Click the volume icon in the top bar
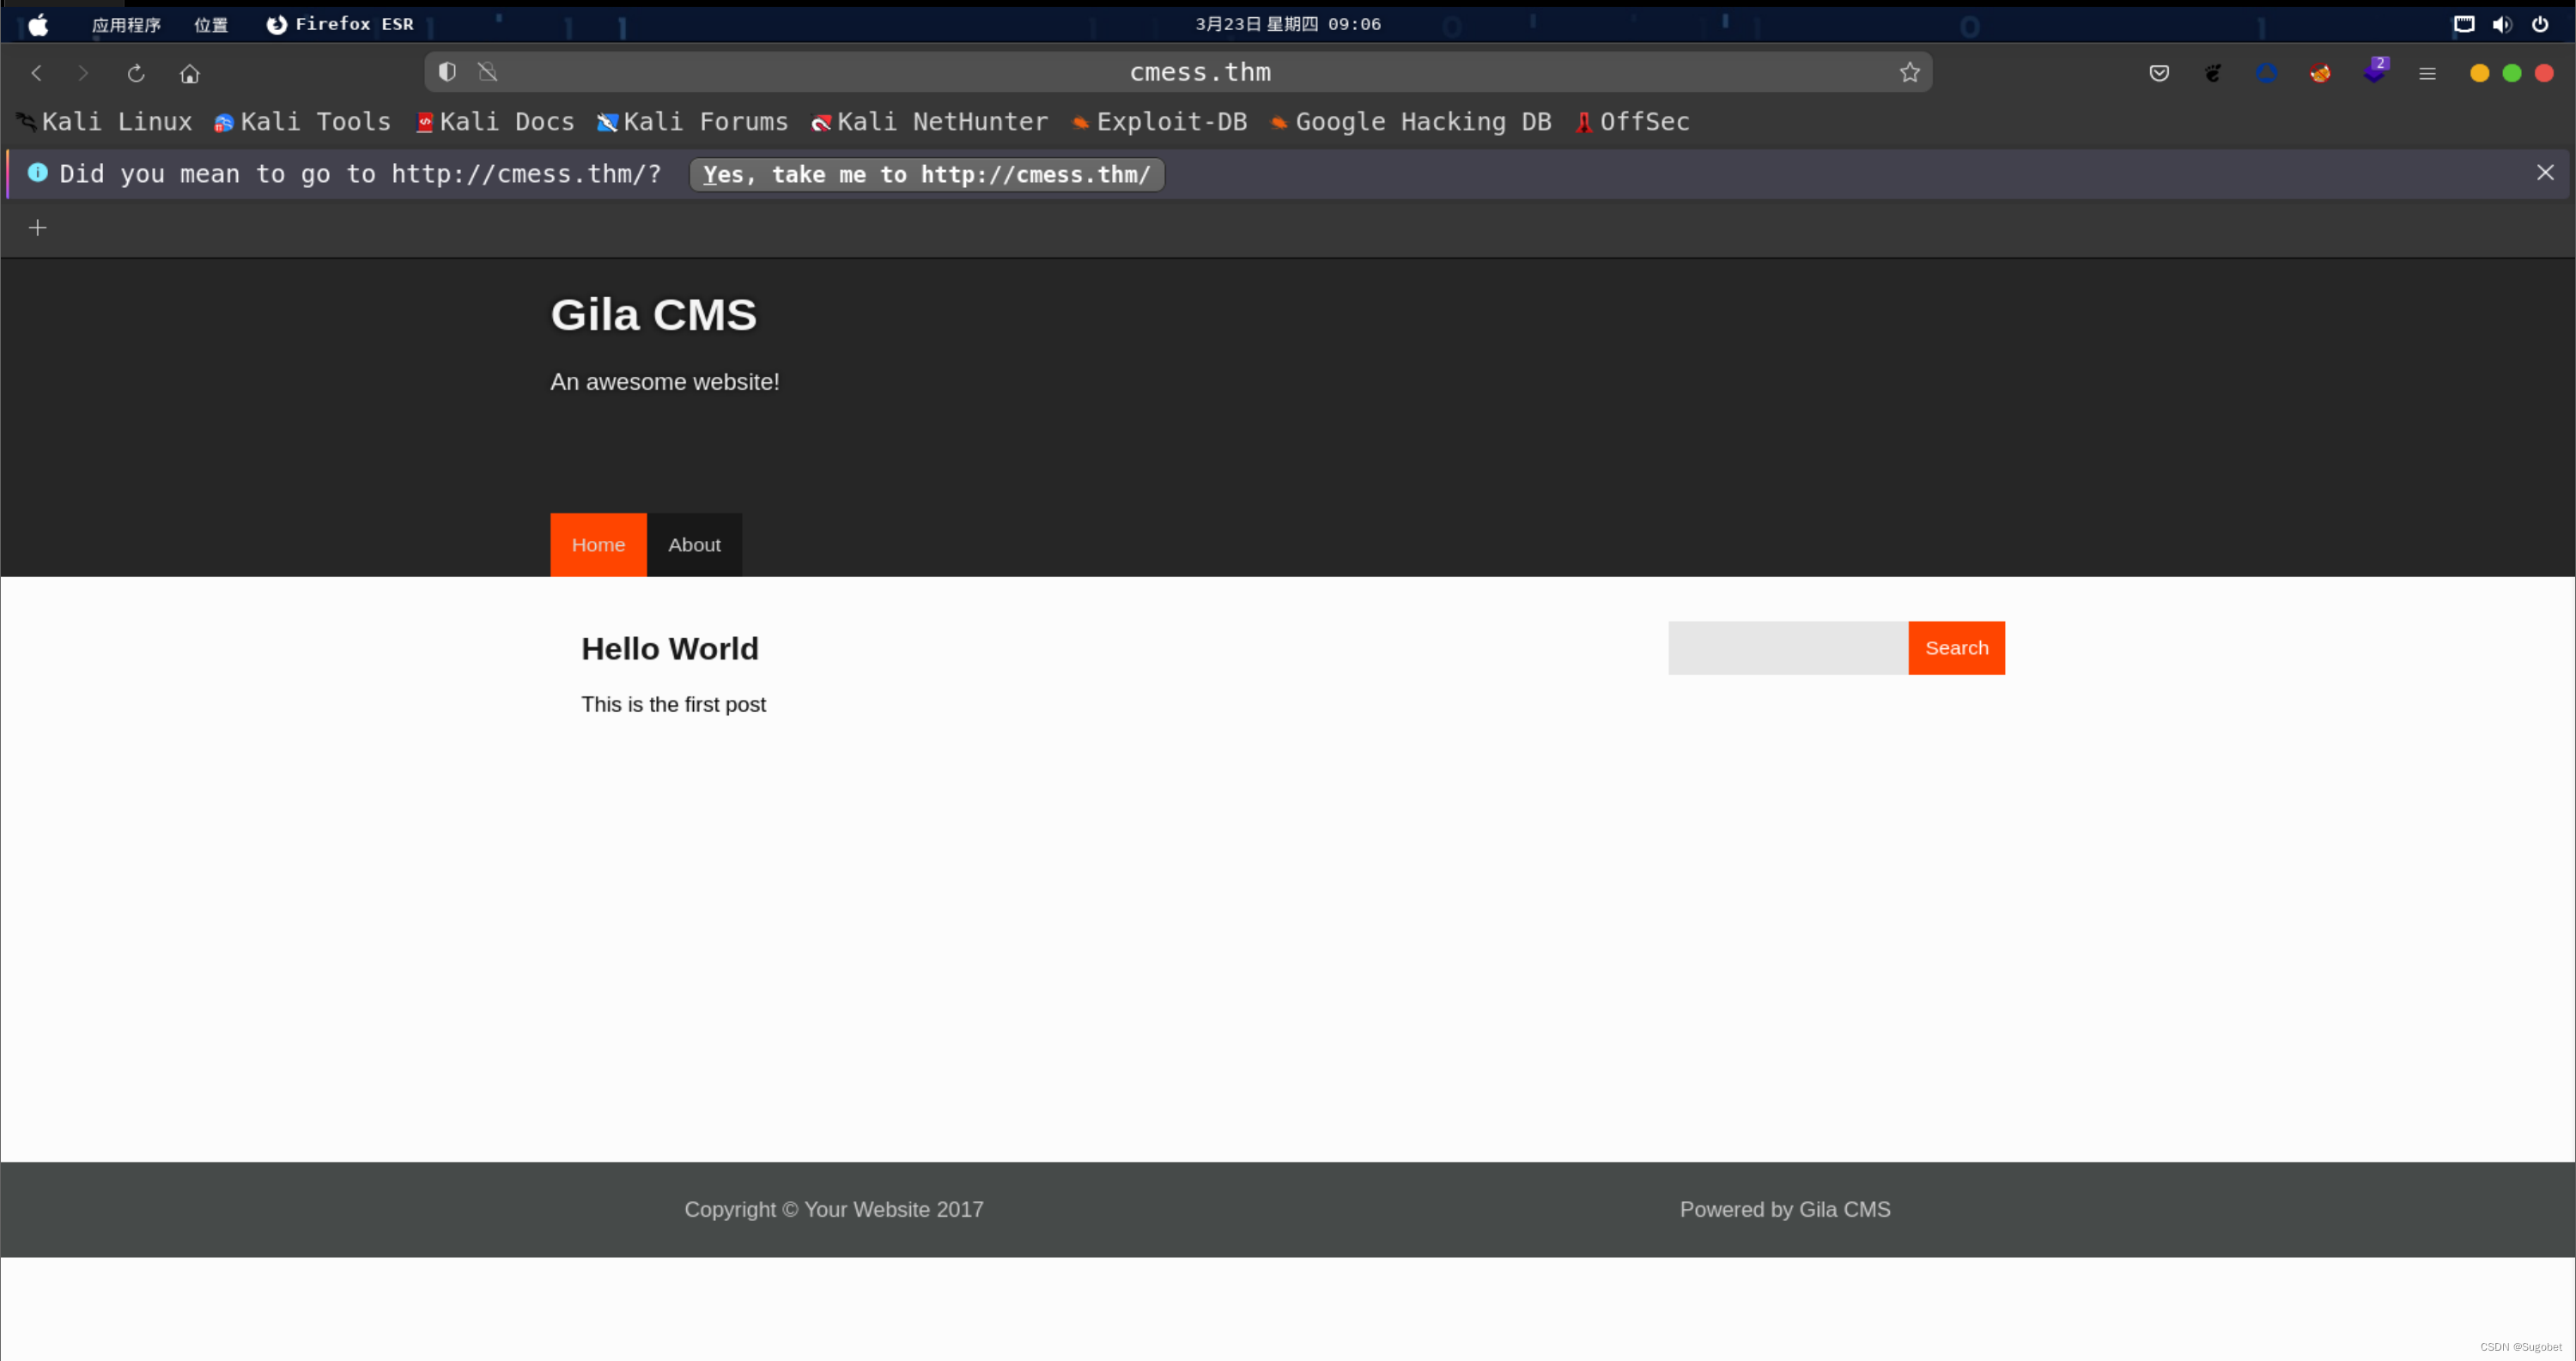This screenshot has height=1361, width=2576. [2502, 24]
